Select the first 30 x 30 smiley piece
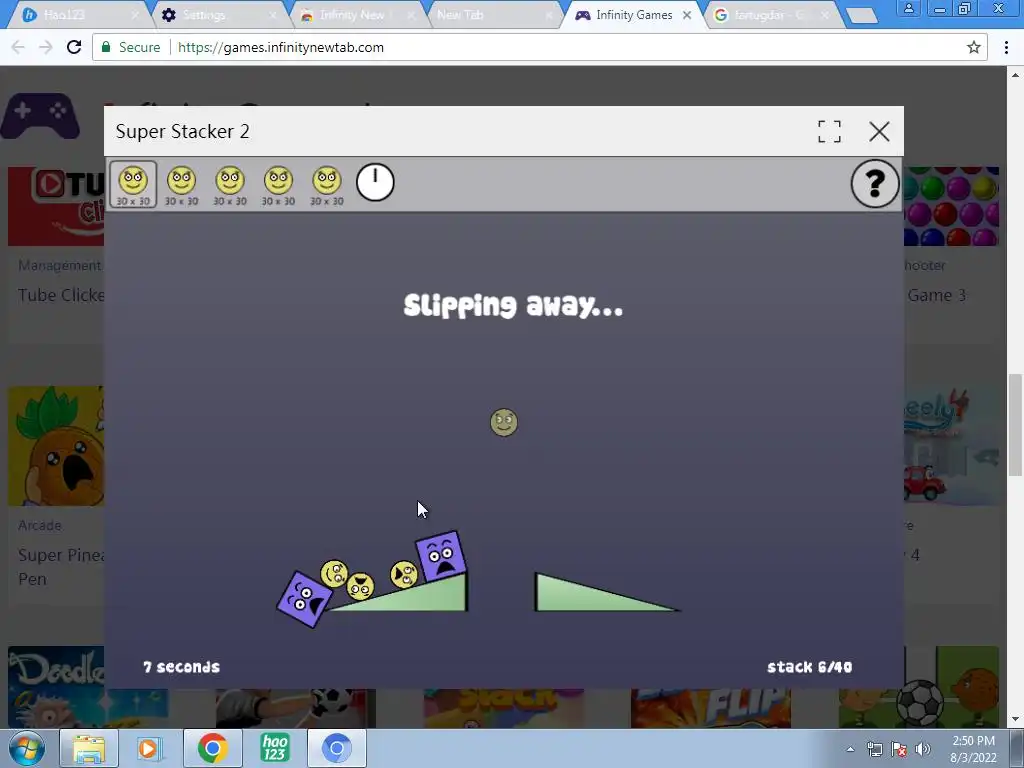This screenshot has height=768, width=1024. (x=133, y=184)
